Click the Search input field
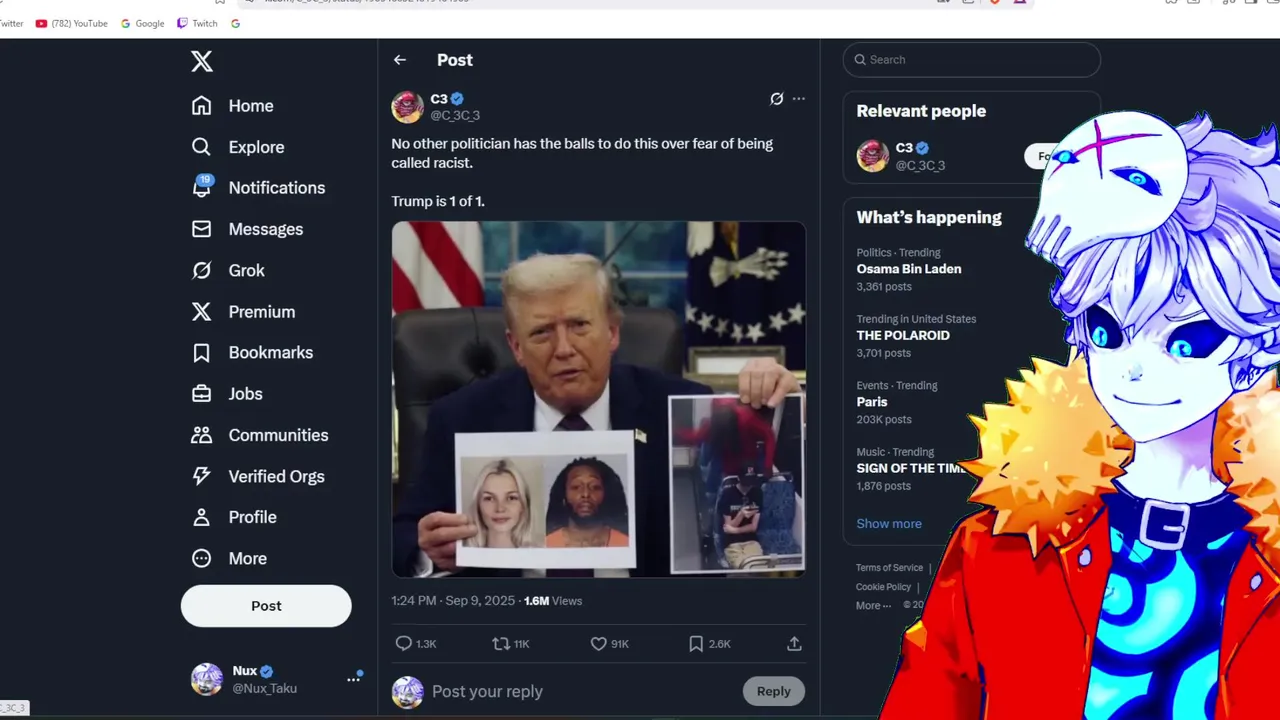The height and width of the screenshot is (720, 1280). pos(971,60)
